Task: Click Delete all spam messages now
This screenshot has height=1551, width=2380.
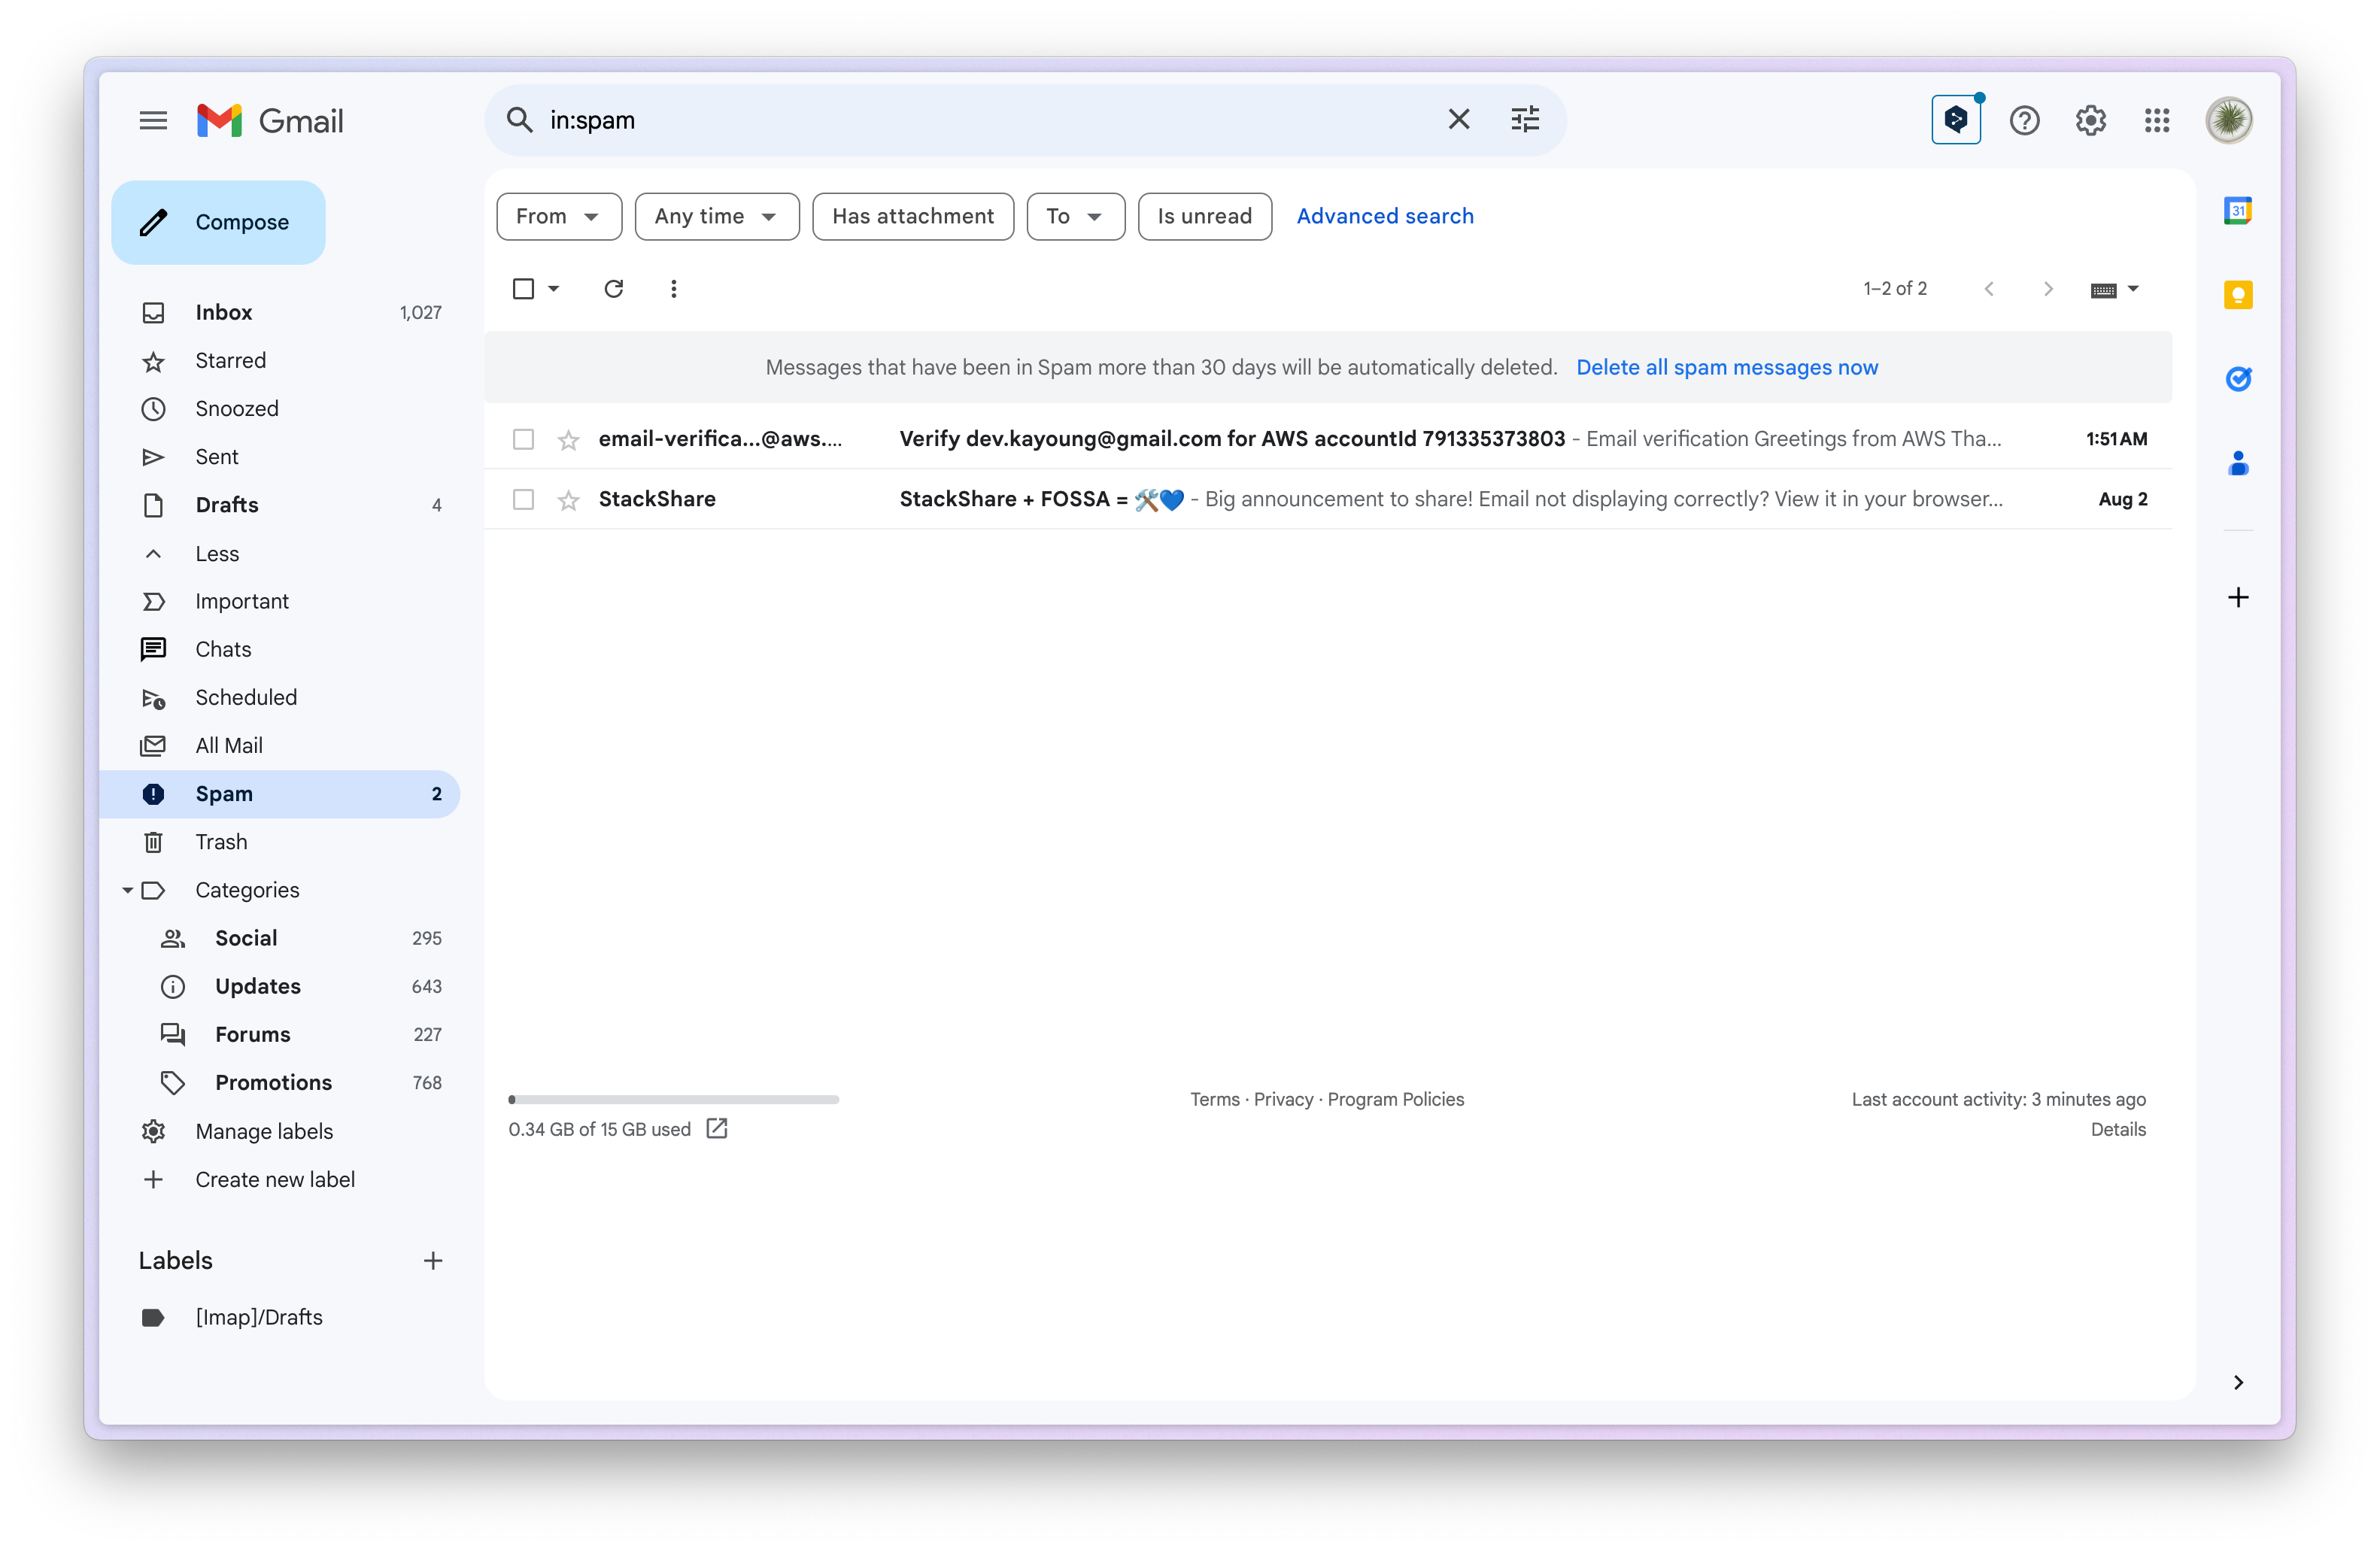Action: pyautogui.click(x=1726, y=367)
